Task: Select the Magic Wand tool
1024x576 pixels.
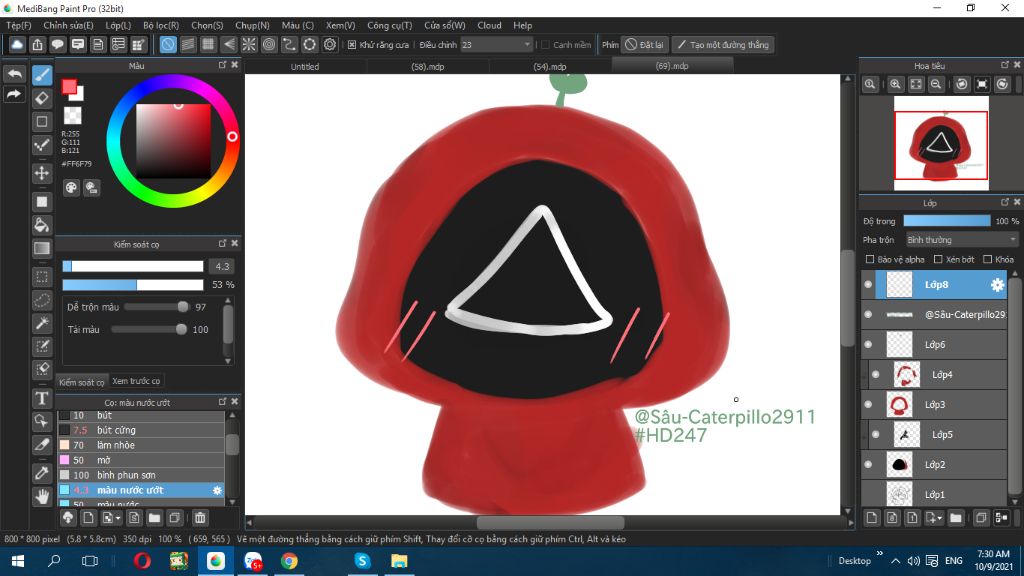Action: (x=42, y=323)
